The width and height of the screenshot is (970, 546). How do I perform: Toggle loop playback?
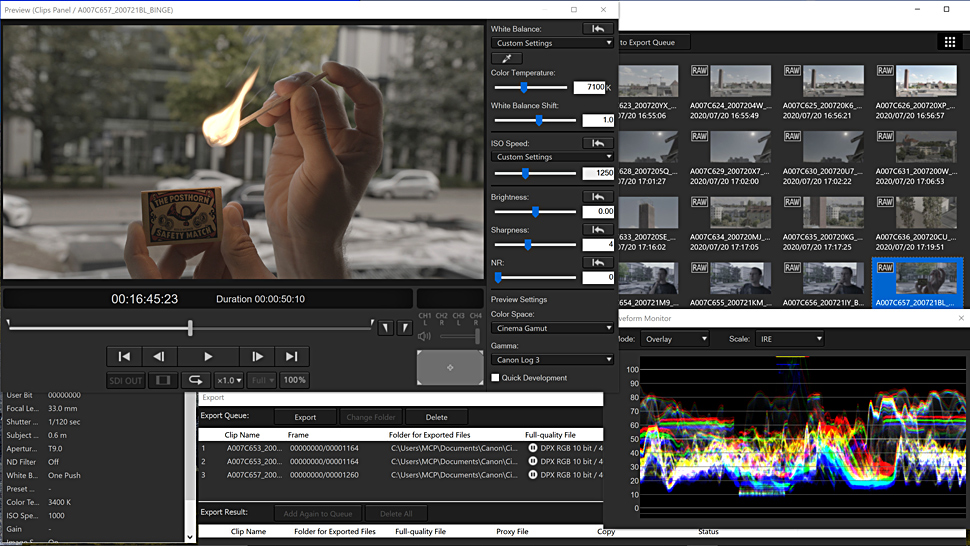[195, 380]
